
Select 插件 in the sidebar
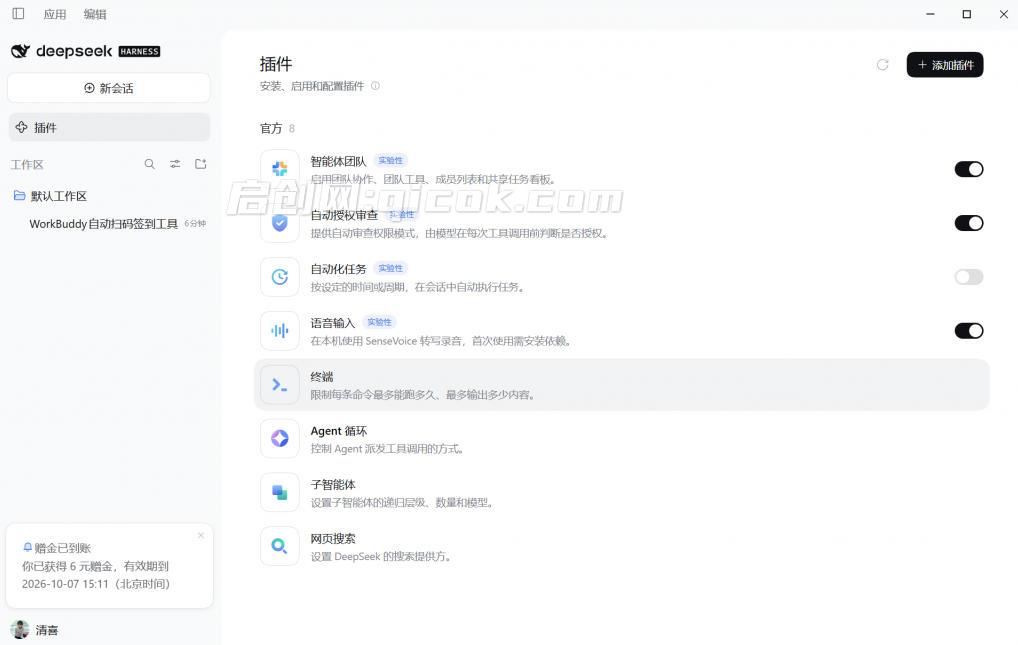[x=109, y=127]
